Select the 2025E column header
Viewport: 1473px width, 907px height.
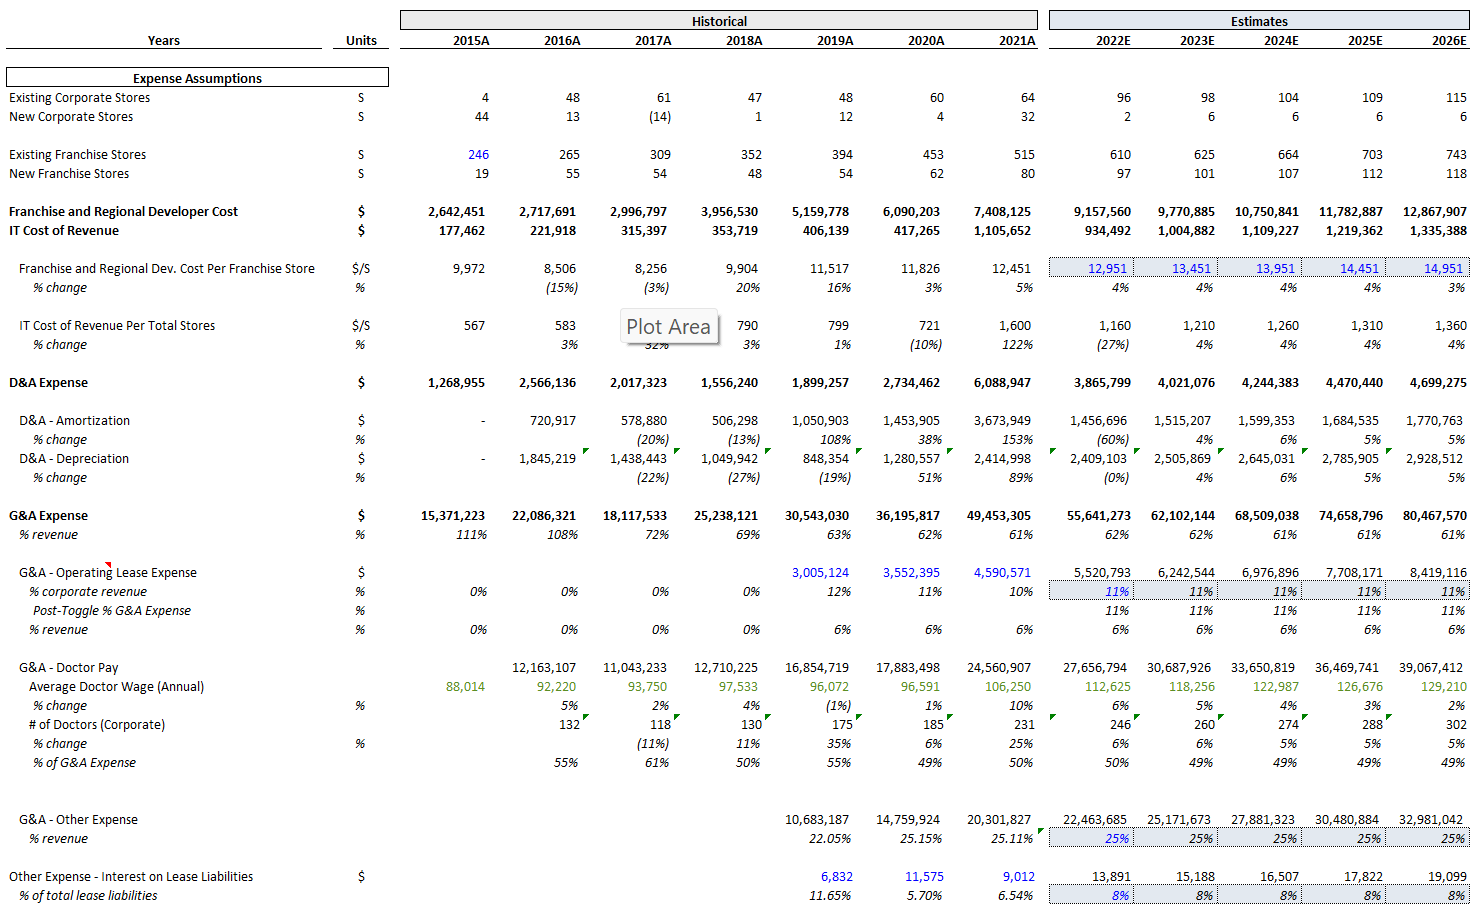(1365, 40)
